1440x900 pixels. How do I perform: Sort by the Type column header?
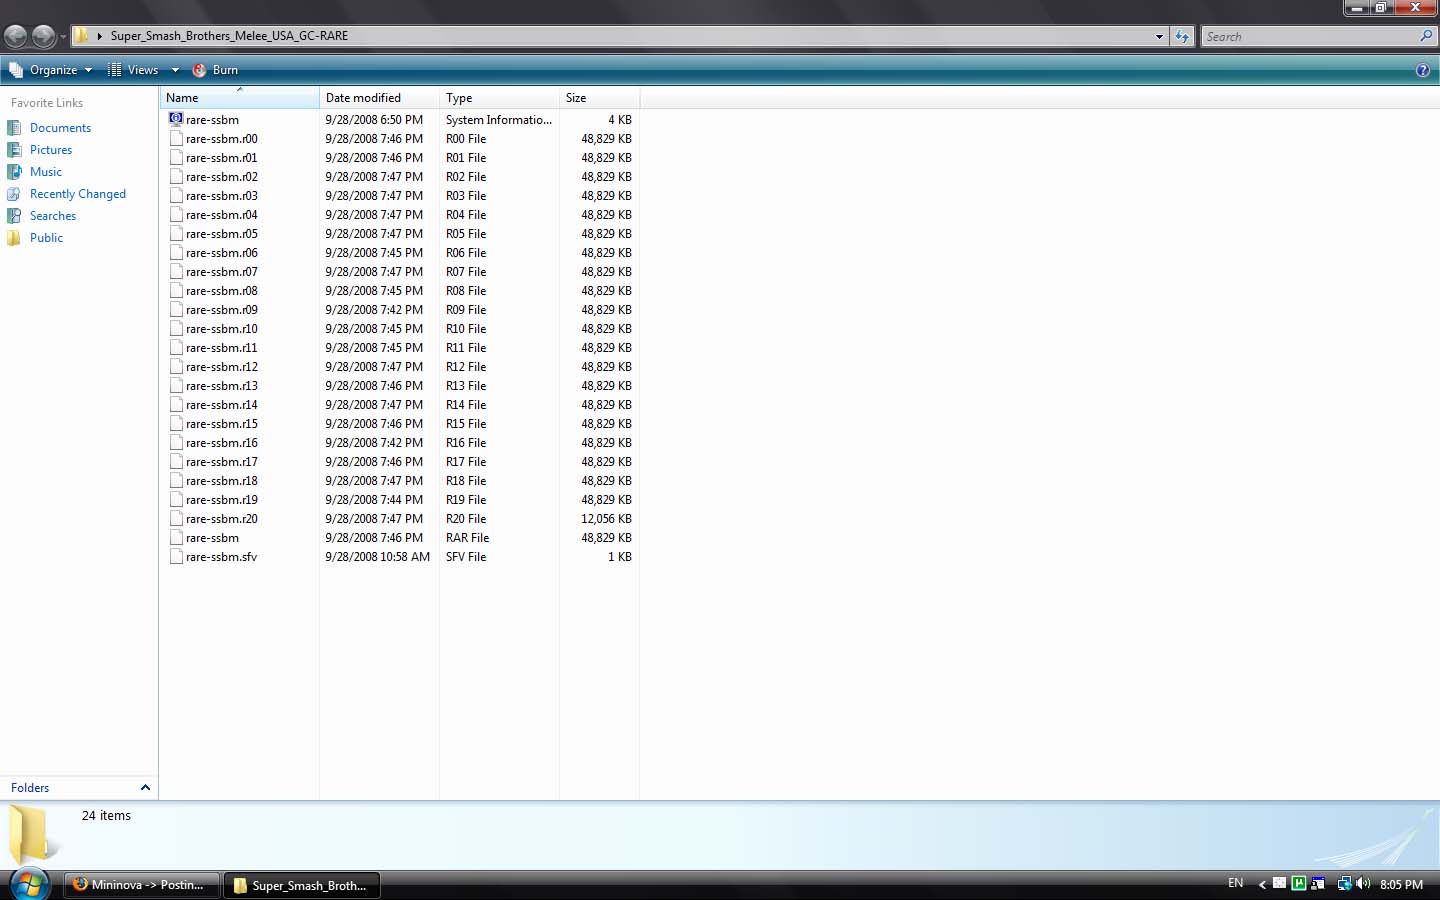pos(499,98)
